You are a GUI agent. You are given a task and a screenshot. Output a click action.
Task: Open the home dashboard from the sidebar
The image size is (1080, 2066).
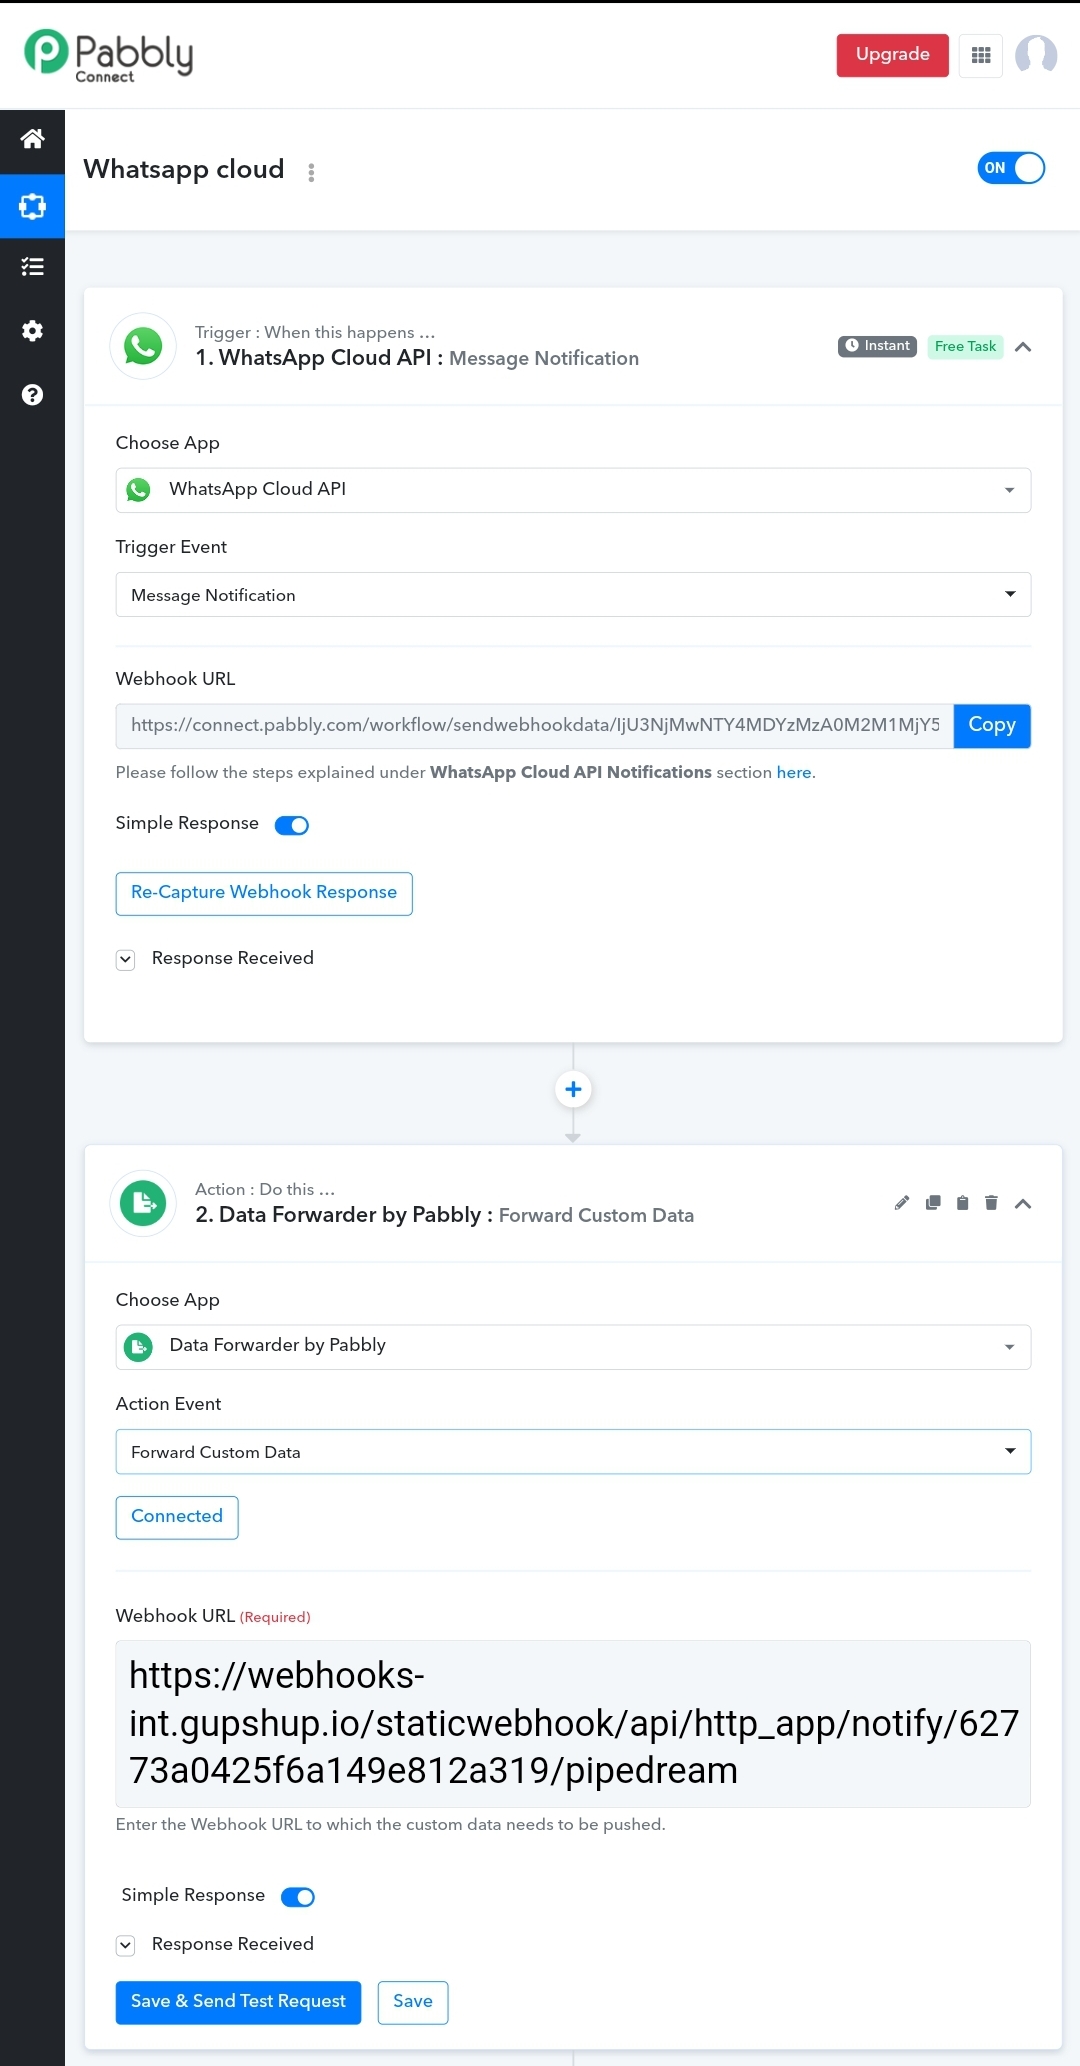(32, 139)
